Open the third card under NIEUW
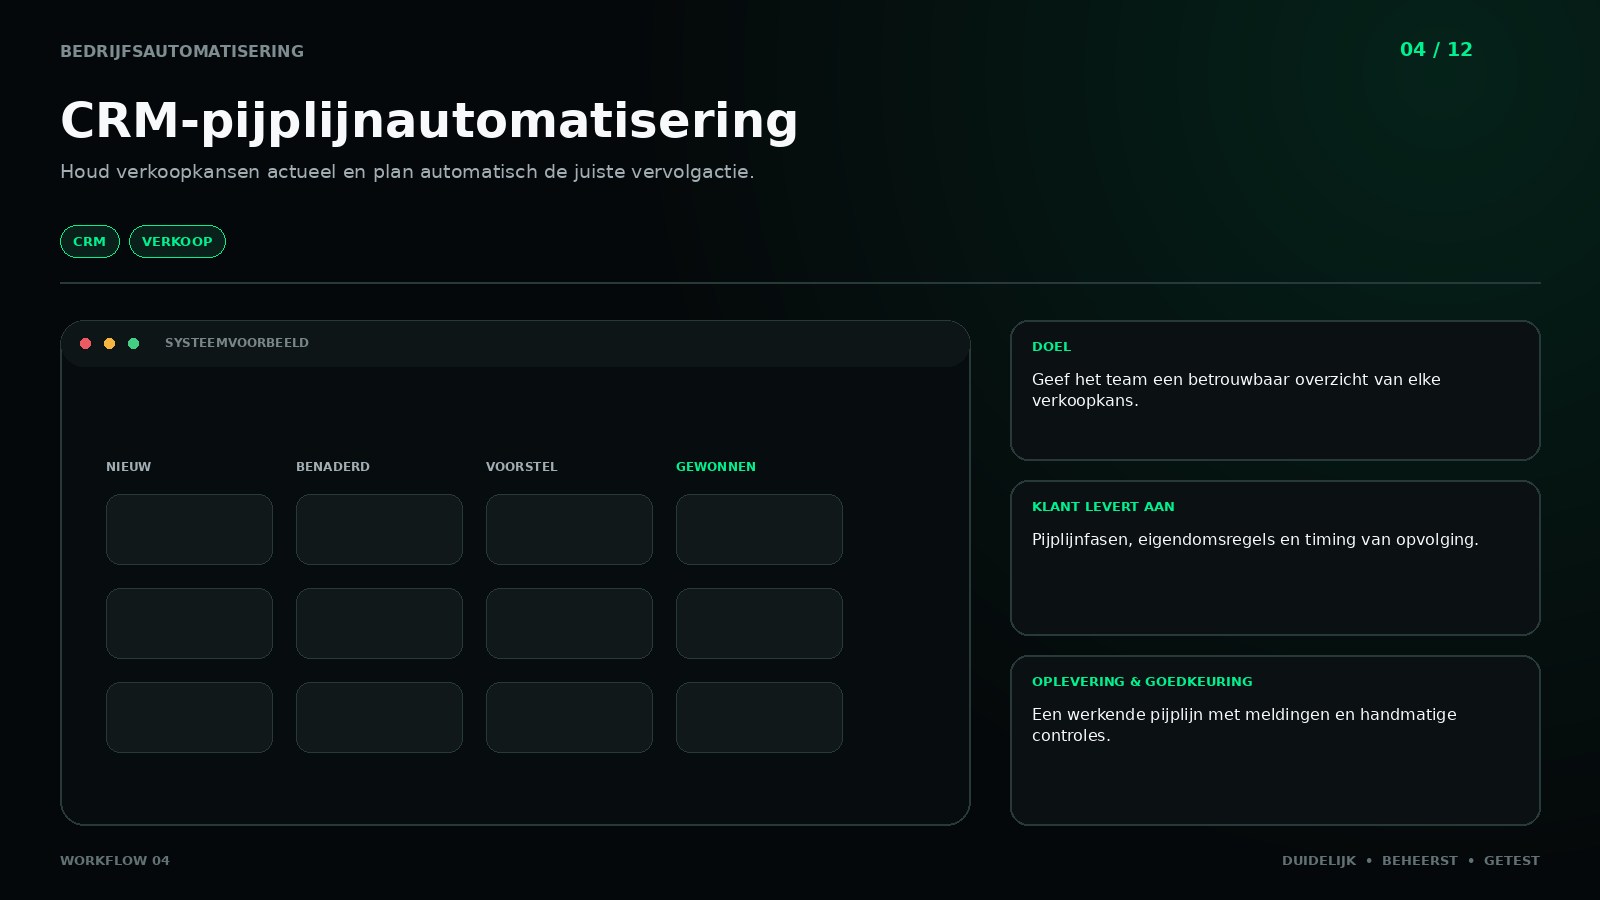Image resolution: width=1600 pixels, height=900 pixels. click(x=189, y=717)
